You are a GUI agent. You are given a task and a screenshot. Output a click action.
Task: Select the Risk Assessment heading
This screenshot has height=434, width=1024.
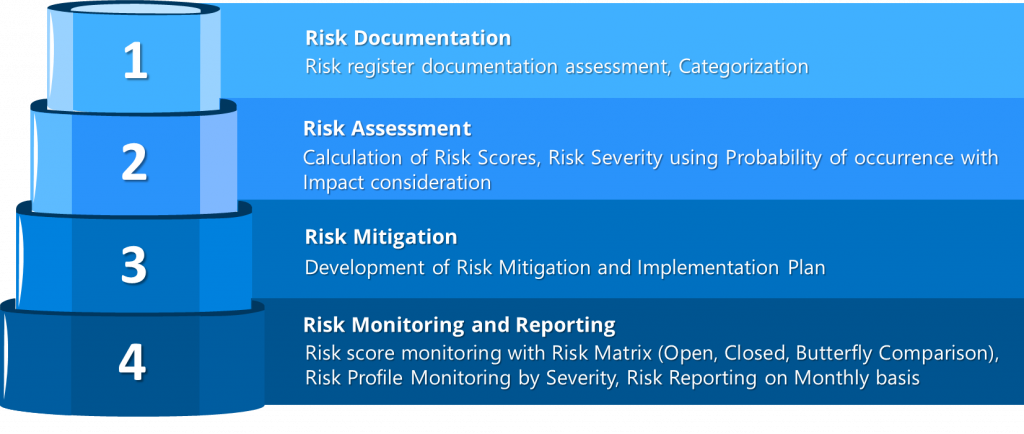[387, 129]
